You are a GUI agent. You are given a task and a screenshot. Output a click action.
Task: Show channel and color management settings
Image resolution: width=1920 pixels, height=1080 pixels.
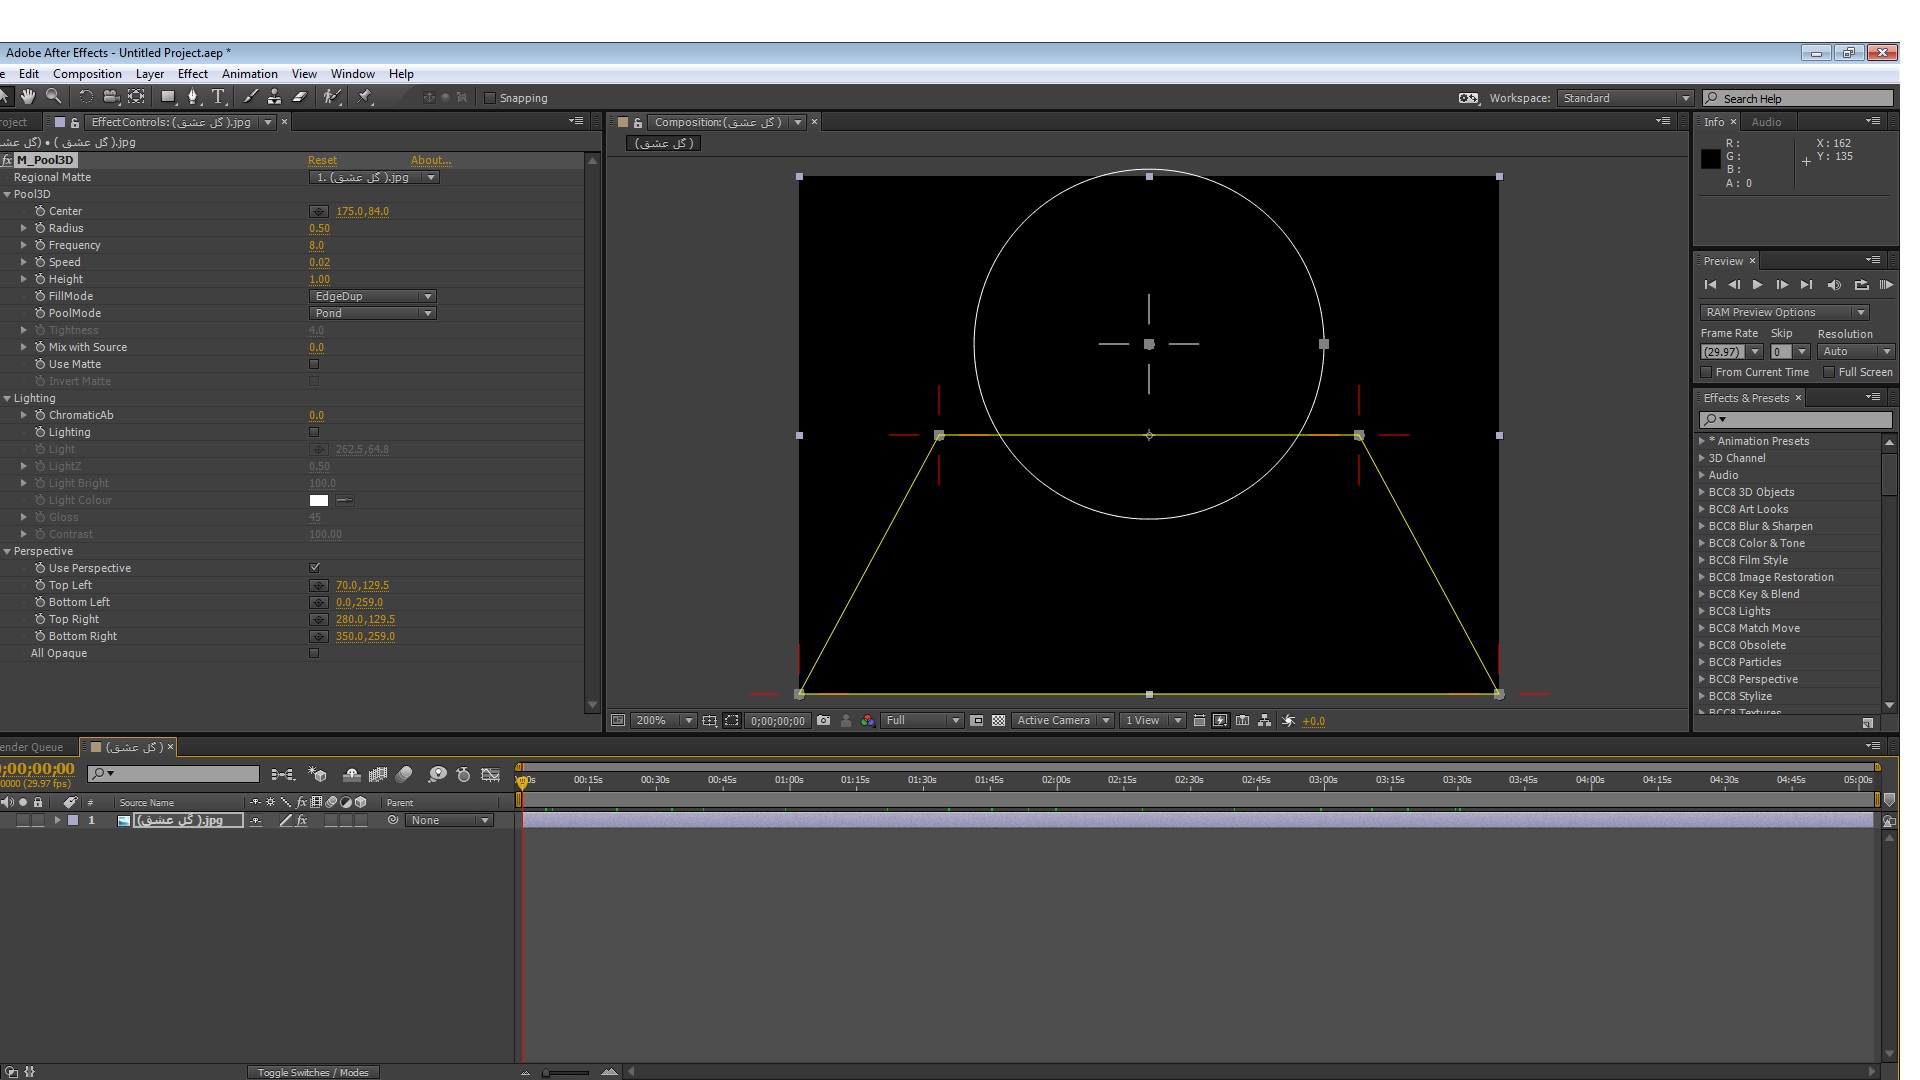tap(868, 720)
